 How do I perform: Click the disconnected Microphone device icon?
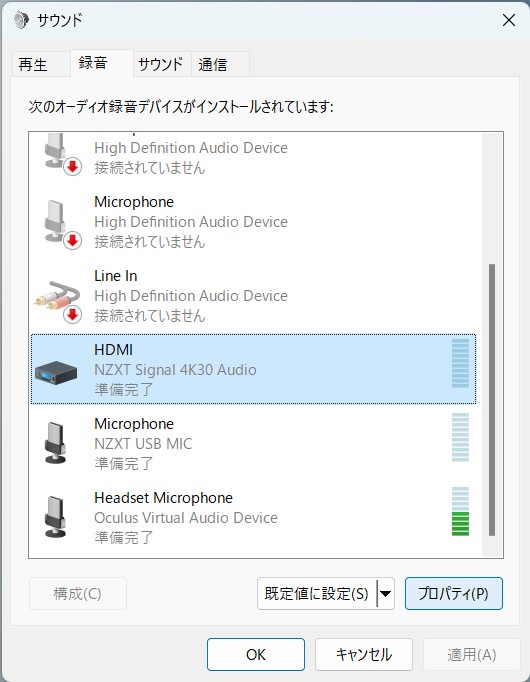pos(62,224)
